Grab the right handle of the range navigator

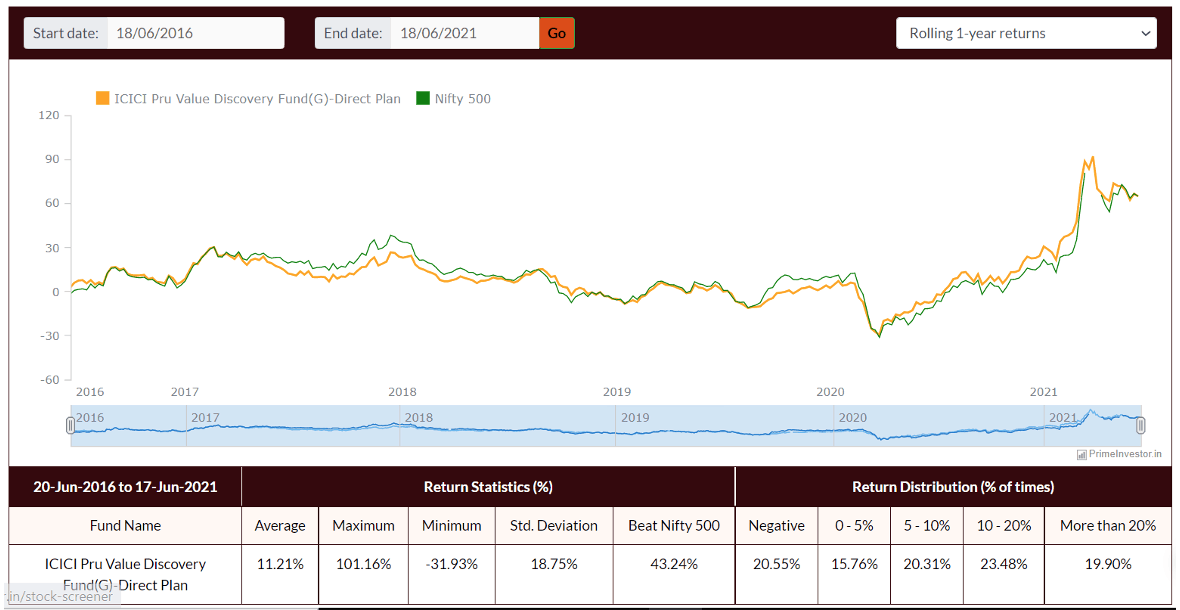1141,426
